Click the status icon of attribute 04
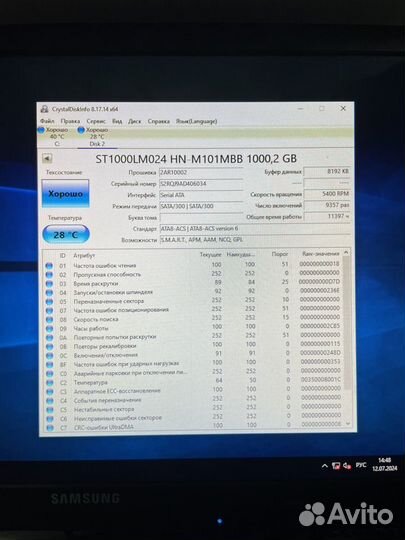Viewport: 405px width, 540px height. pos(49,293)
